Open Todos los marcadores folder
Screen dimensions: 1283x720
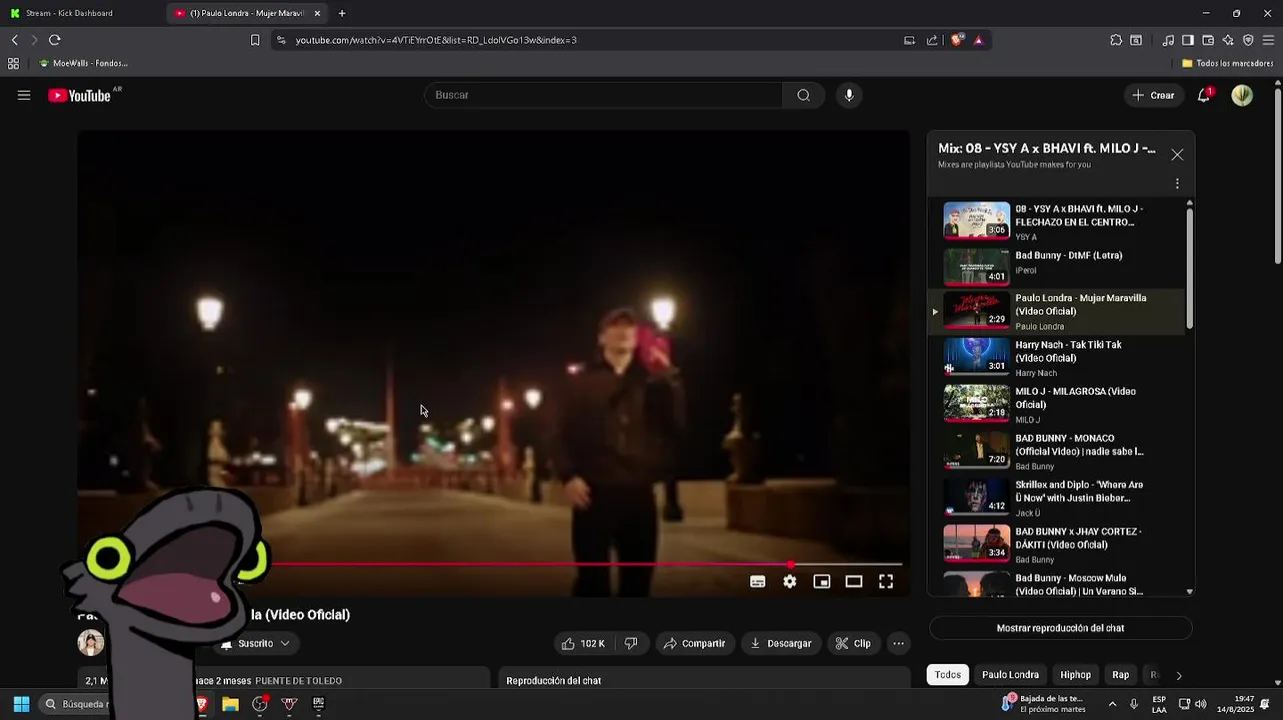point(1227,63)
